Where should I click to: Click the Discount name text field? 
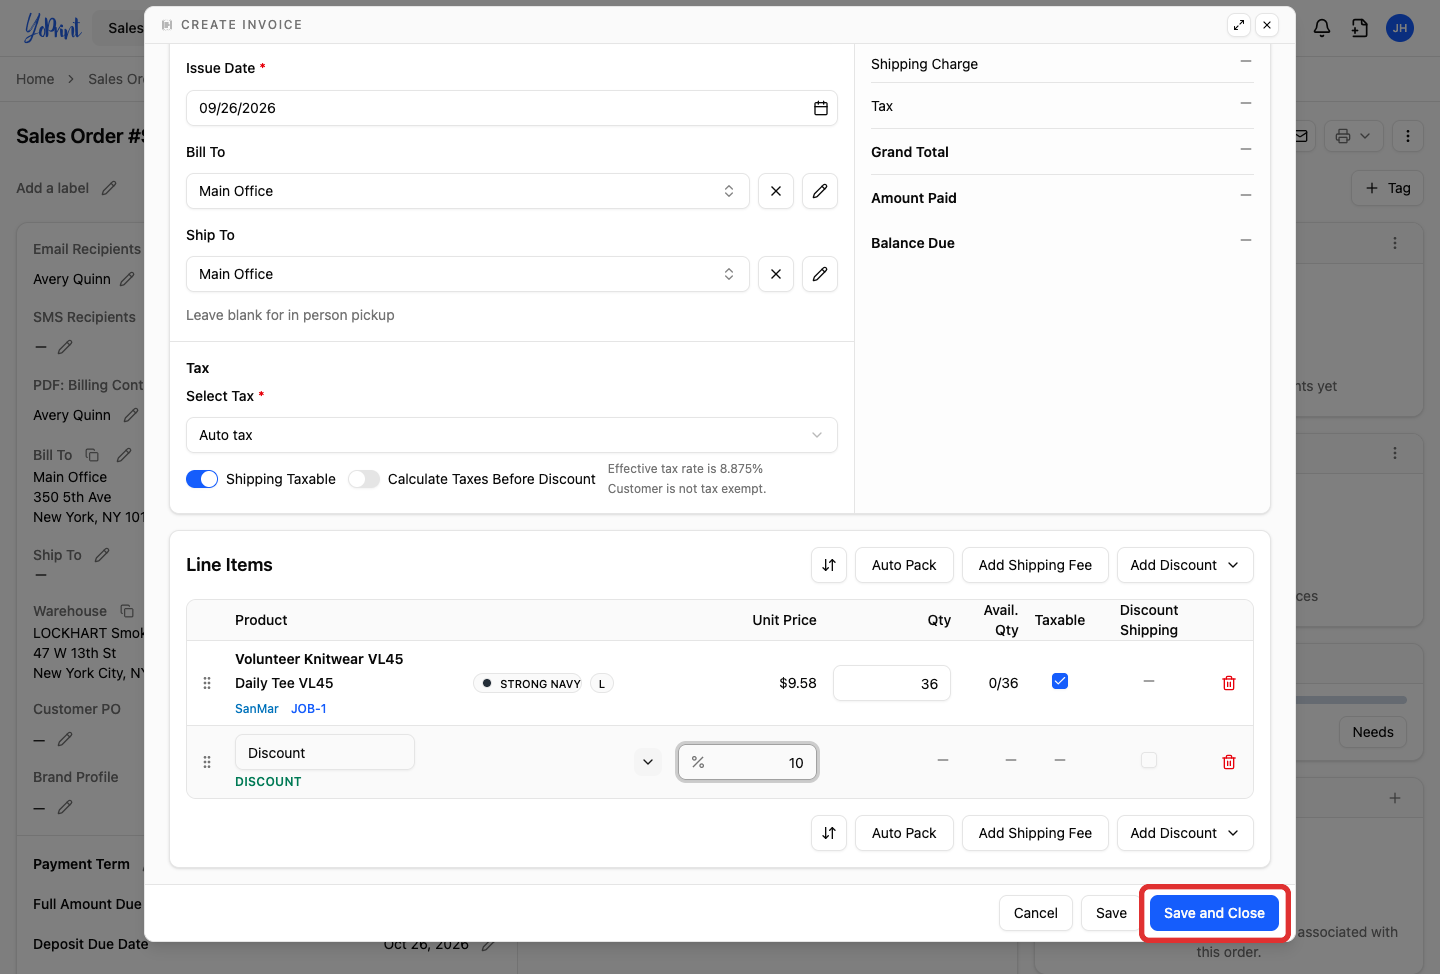tap(325, 753)
